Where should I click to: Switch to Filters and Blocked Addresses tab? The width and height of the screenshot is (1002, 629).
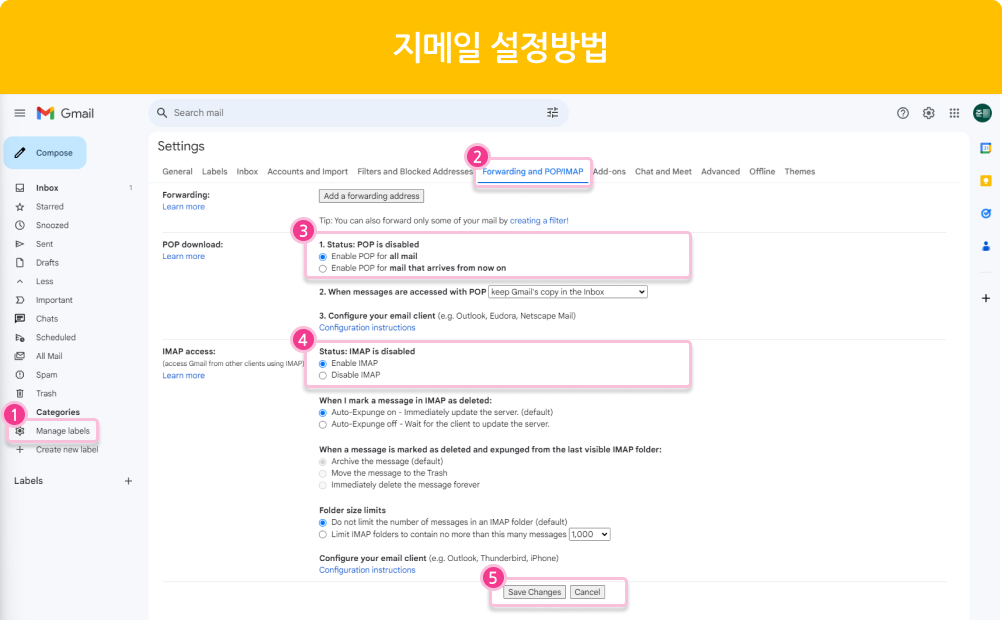tap(415, 171)
